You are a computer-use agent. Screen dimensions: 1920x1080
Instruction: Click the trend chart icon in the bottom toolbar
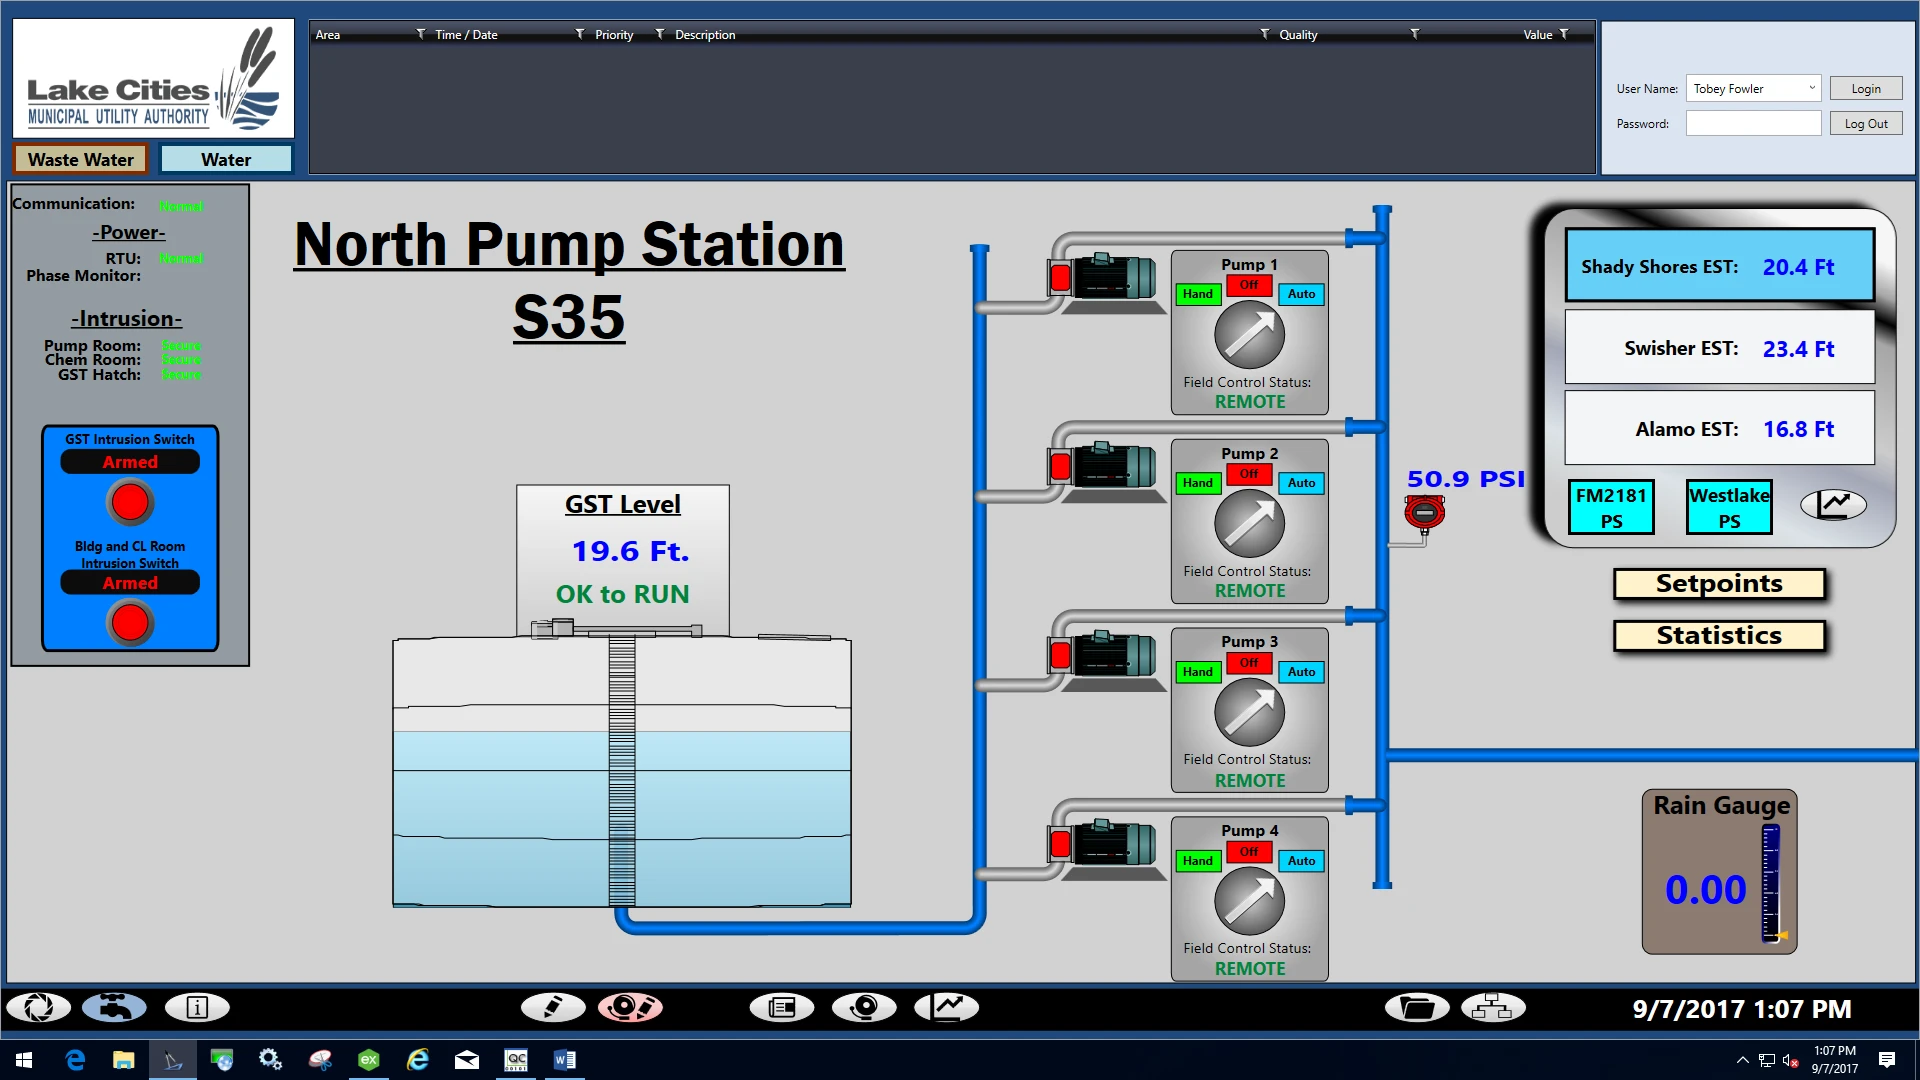coord(947,1008)
